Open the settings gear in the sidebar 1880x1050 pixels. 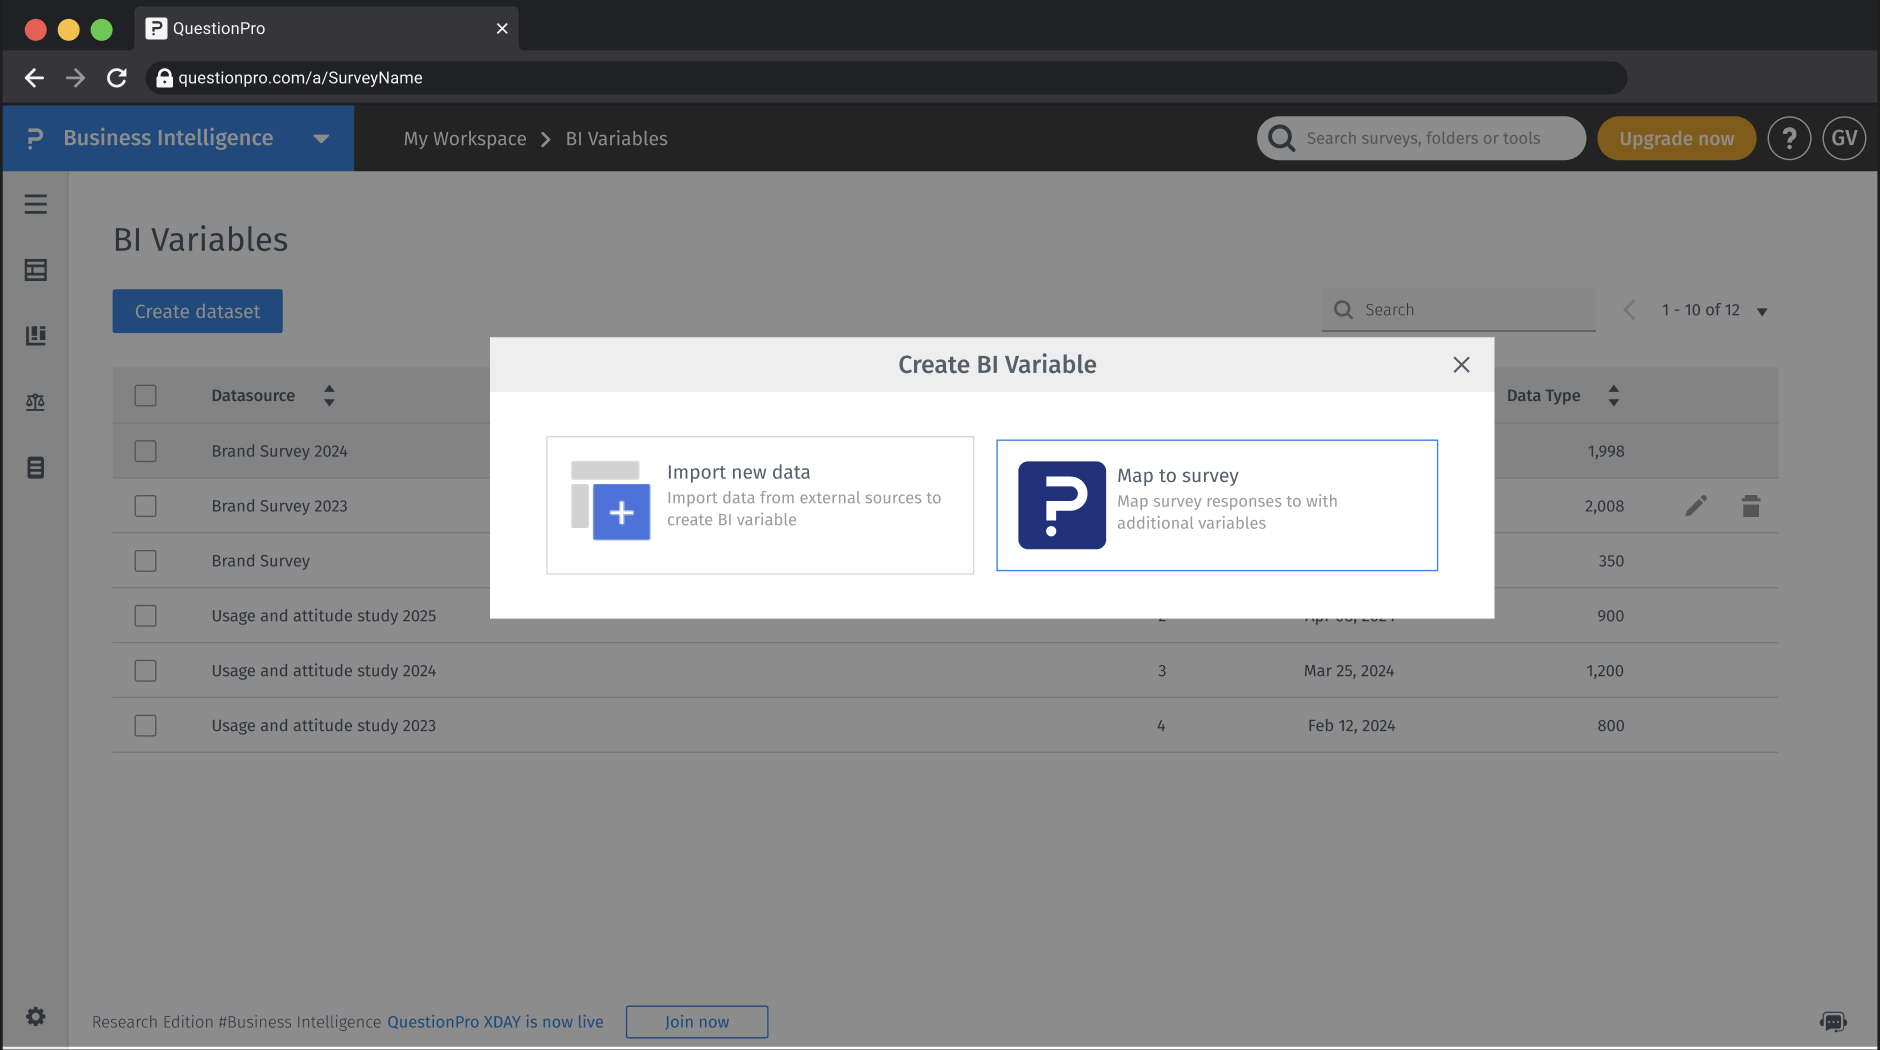(x=36, y=1017)
